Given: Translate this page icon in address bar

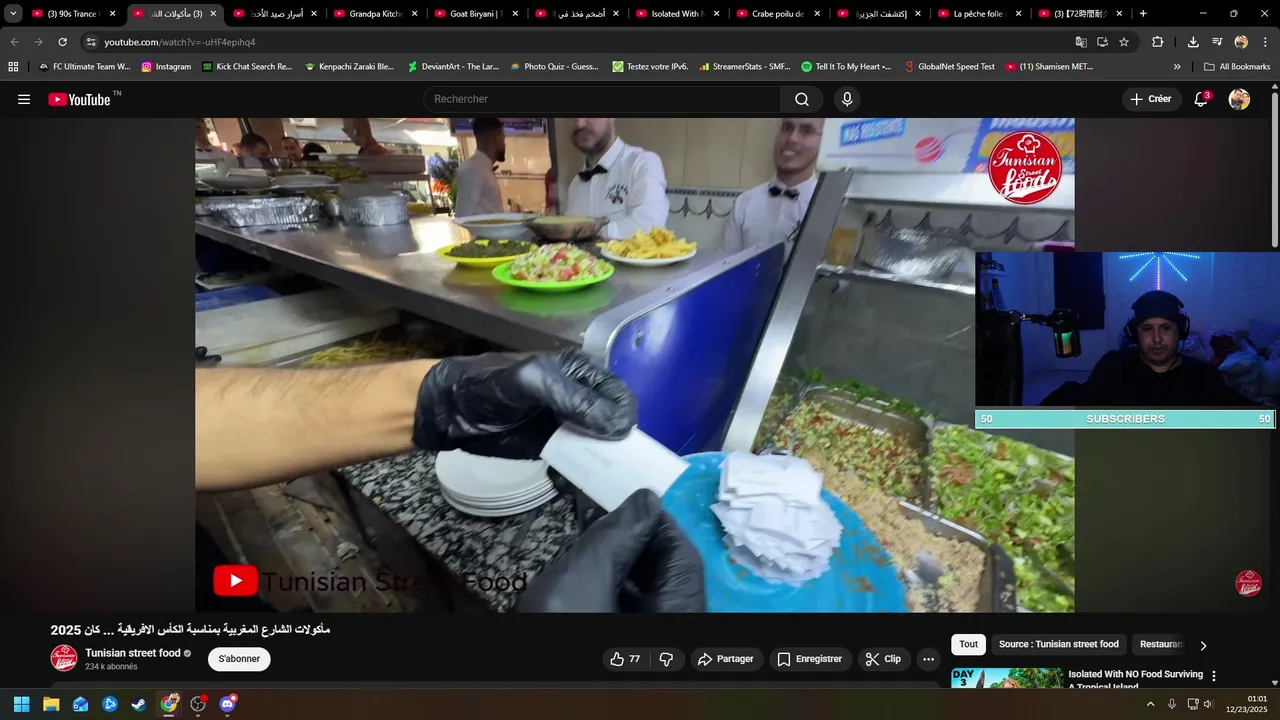Looking at the screenshot, I should 1081,42.
